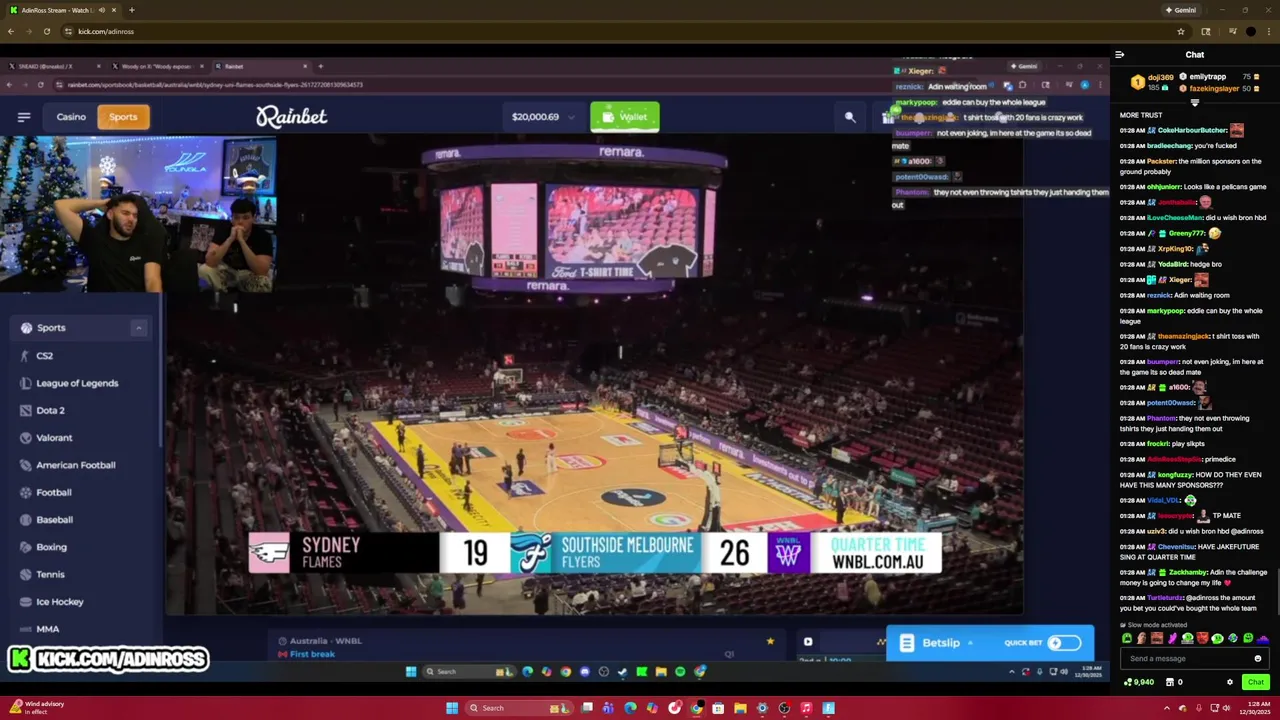Click the MMA sidebar icon
The height and width of the screenshot is (720, 1280).
tap(26, 629)
